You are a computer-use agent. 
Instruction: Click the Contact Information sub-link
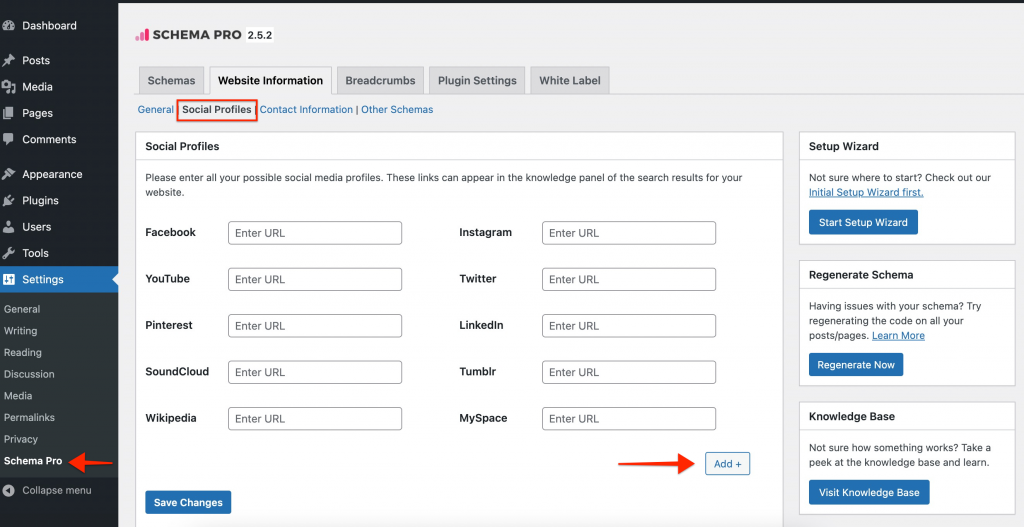pyautogui.click(x=306, y=110)
